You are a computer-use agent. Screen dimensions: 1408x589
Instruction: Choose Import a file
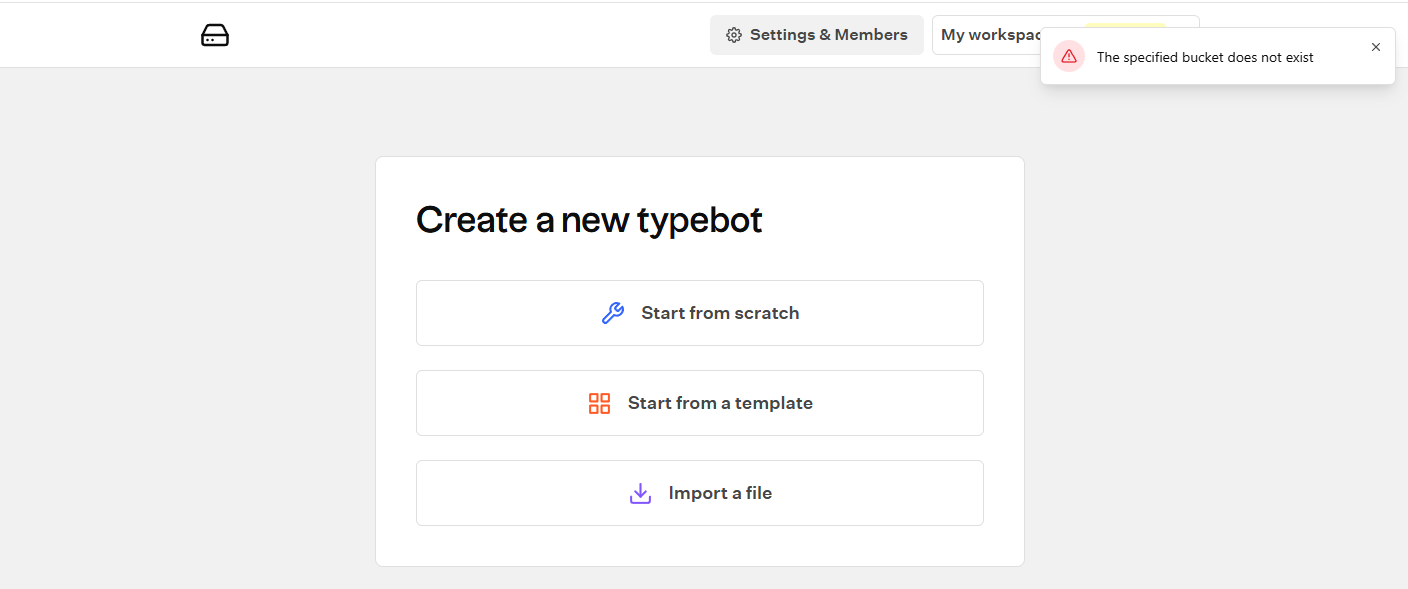(x=700, y=493)
